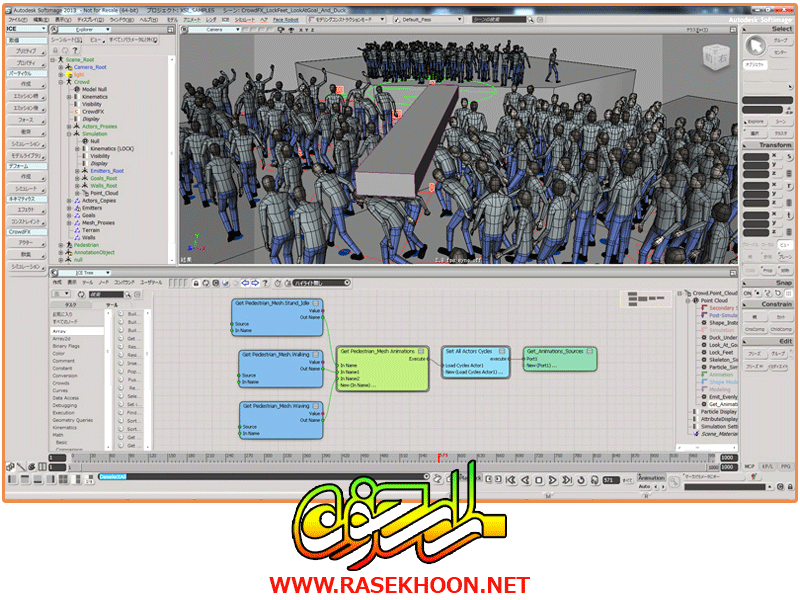Click the large arrow selection tool in the Select panel
The height and width of the screenshot is (600, 800).
tap(755, 46)
